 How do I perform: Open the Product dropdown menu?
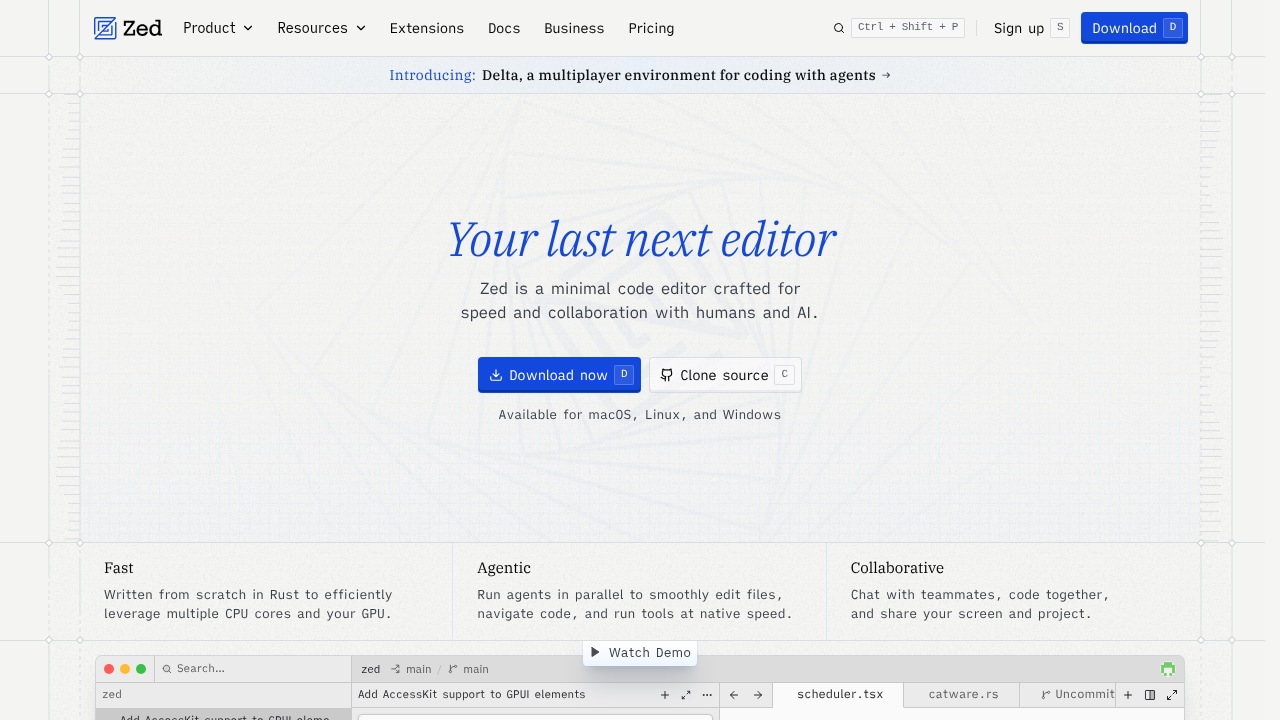tap(218, 28)
